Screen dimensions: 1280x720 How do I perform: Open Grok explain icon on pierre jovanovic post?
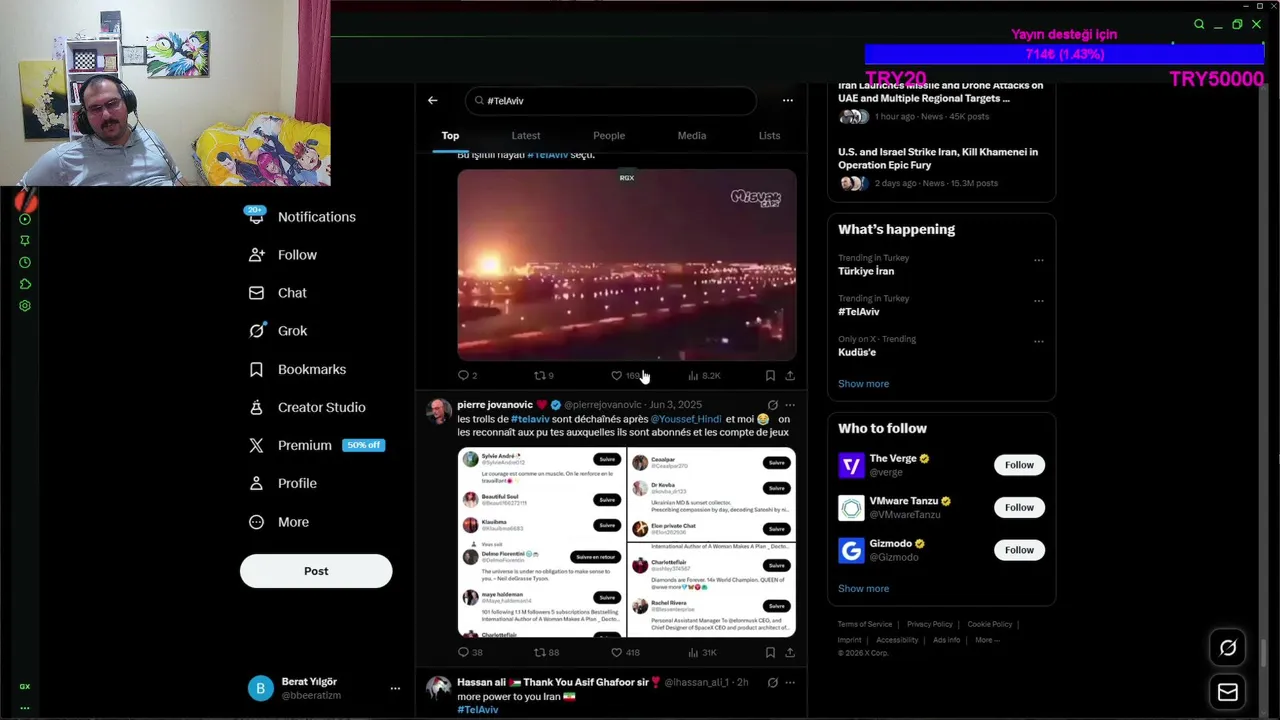[x=772, y=405]
